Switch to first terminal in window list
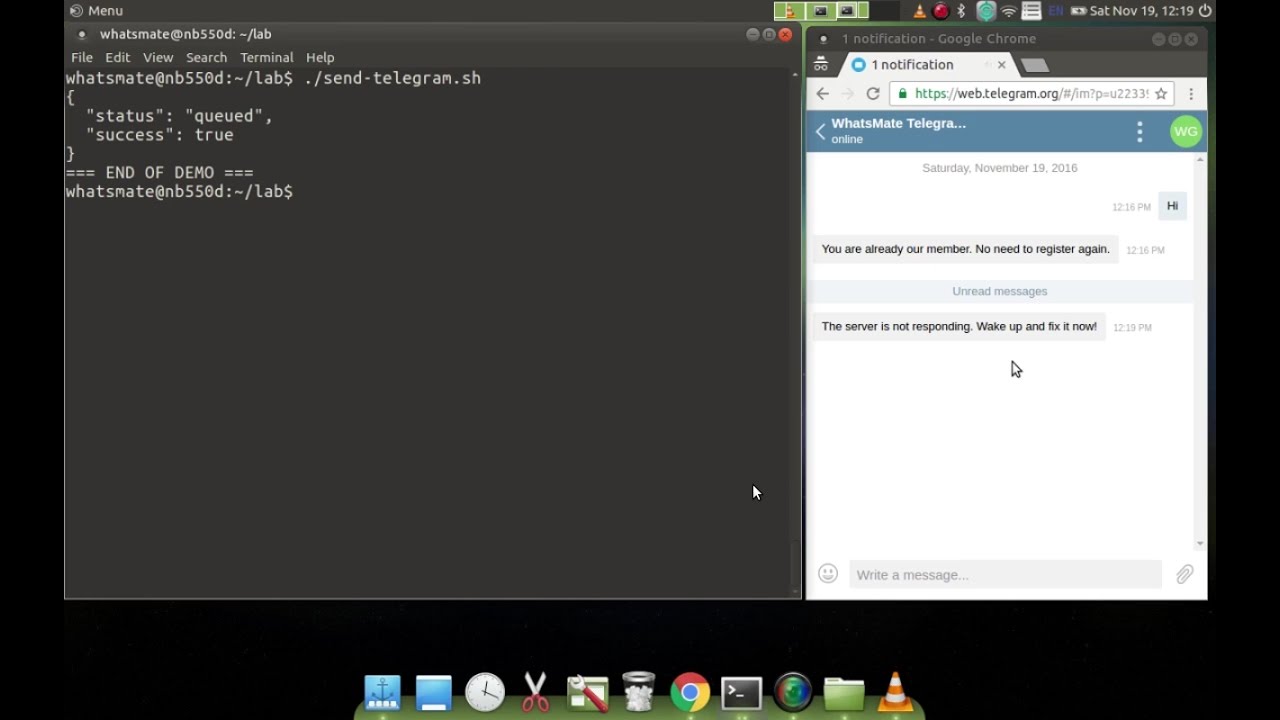The width and height of the screenshot is (1280, 720). pos(821,11)
